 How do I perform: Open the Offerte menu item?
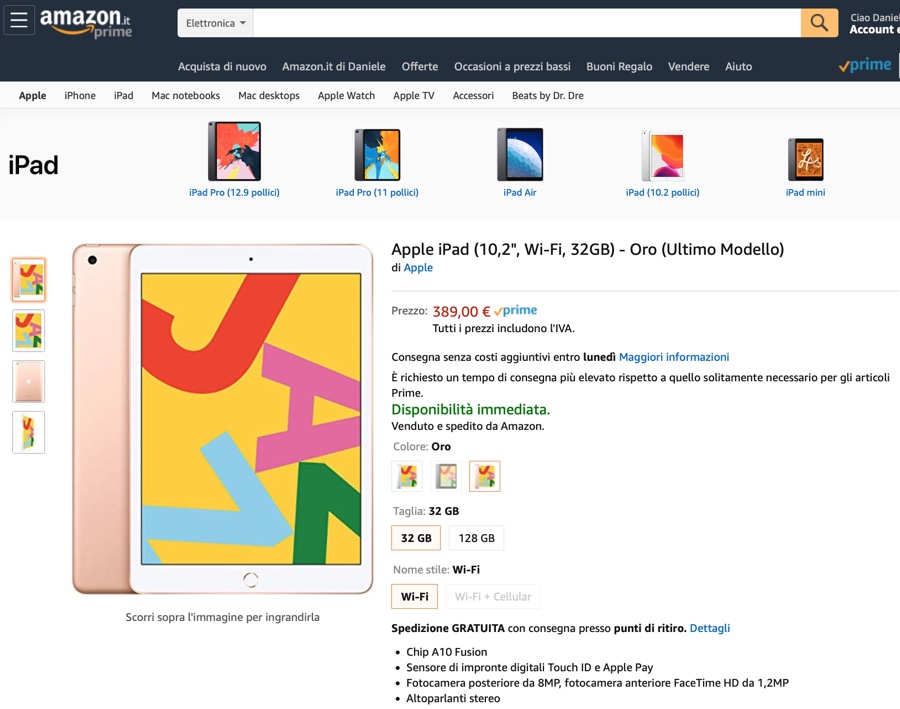[x=419, y=66]
